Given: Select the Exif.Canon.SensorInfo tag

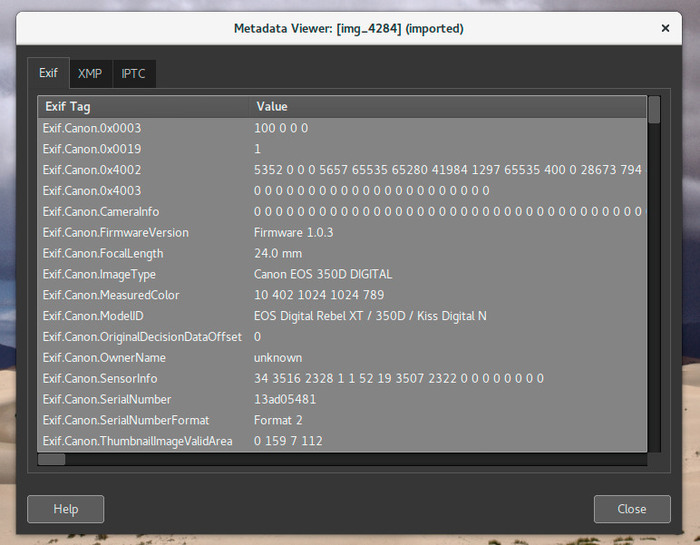Looking at the screenshot, I should point(100,379).
